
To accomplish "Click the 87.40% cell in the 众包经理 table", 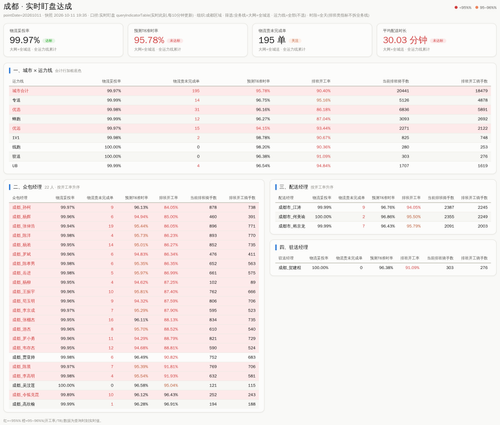I will click(171, 292).
